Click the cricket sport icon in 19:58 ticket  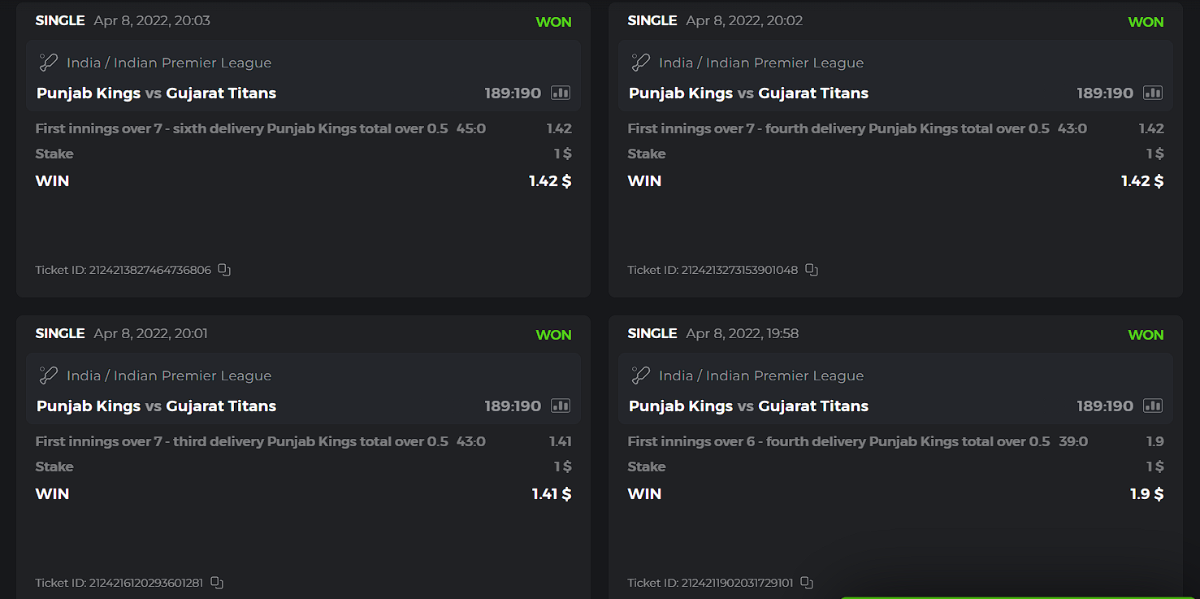coord(641,376)
